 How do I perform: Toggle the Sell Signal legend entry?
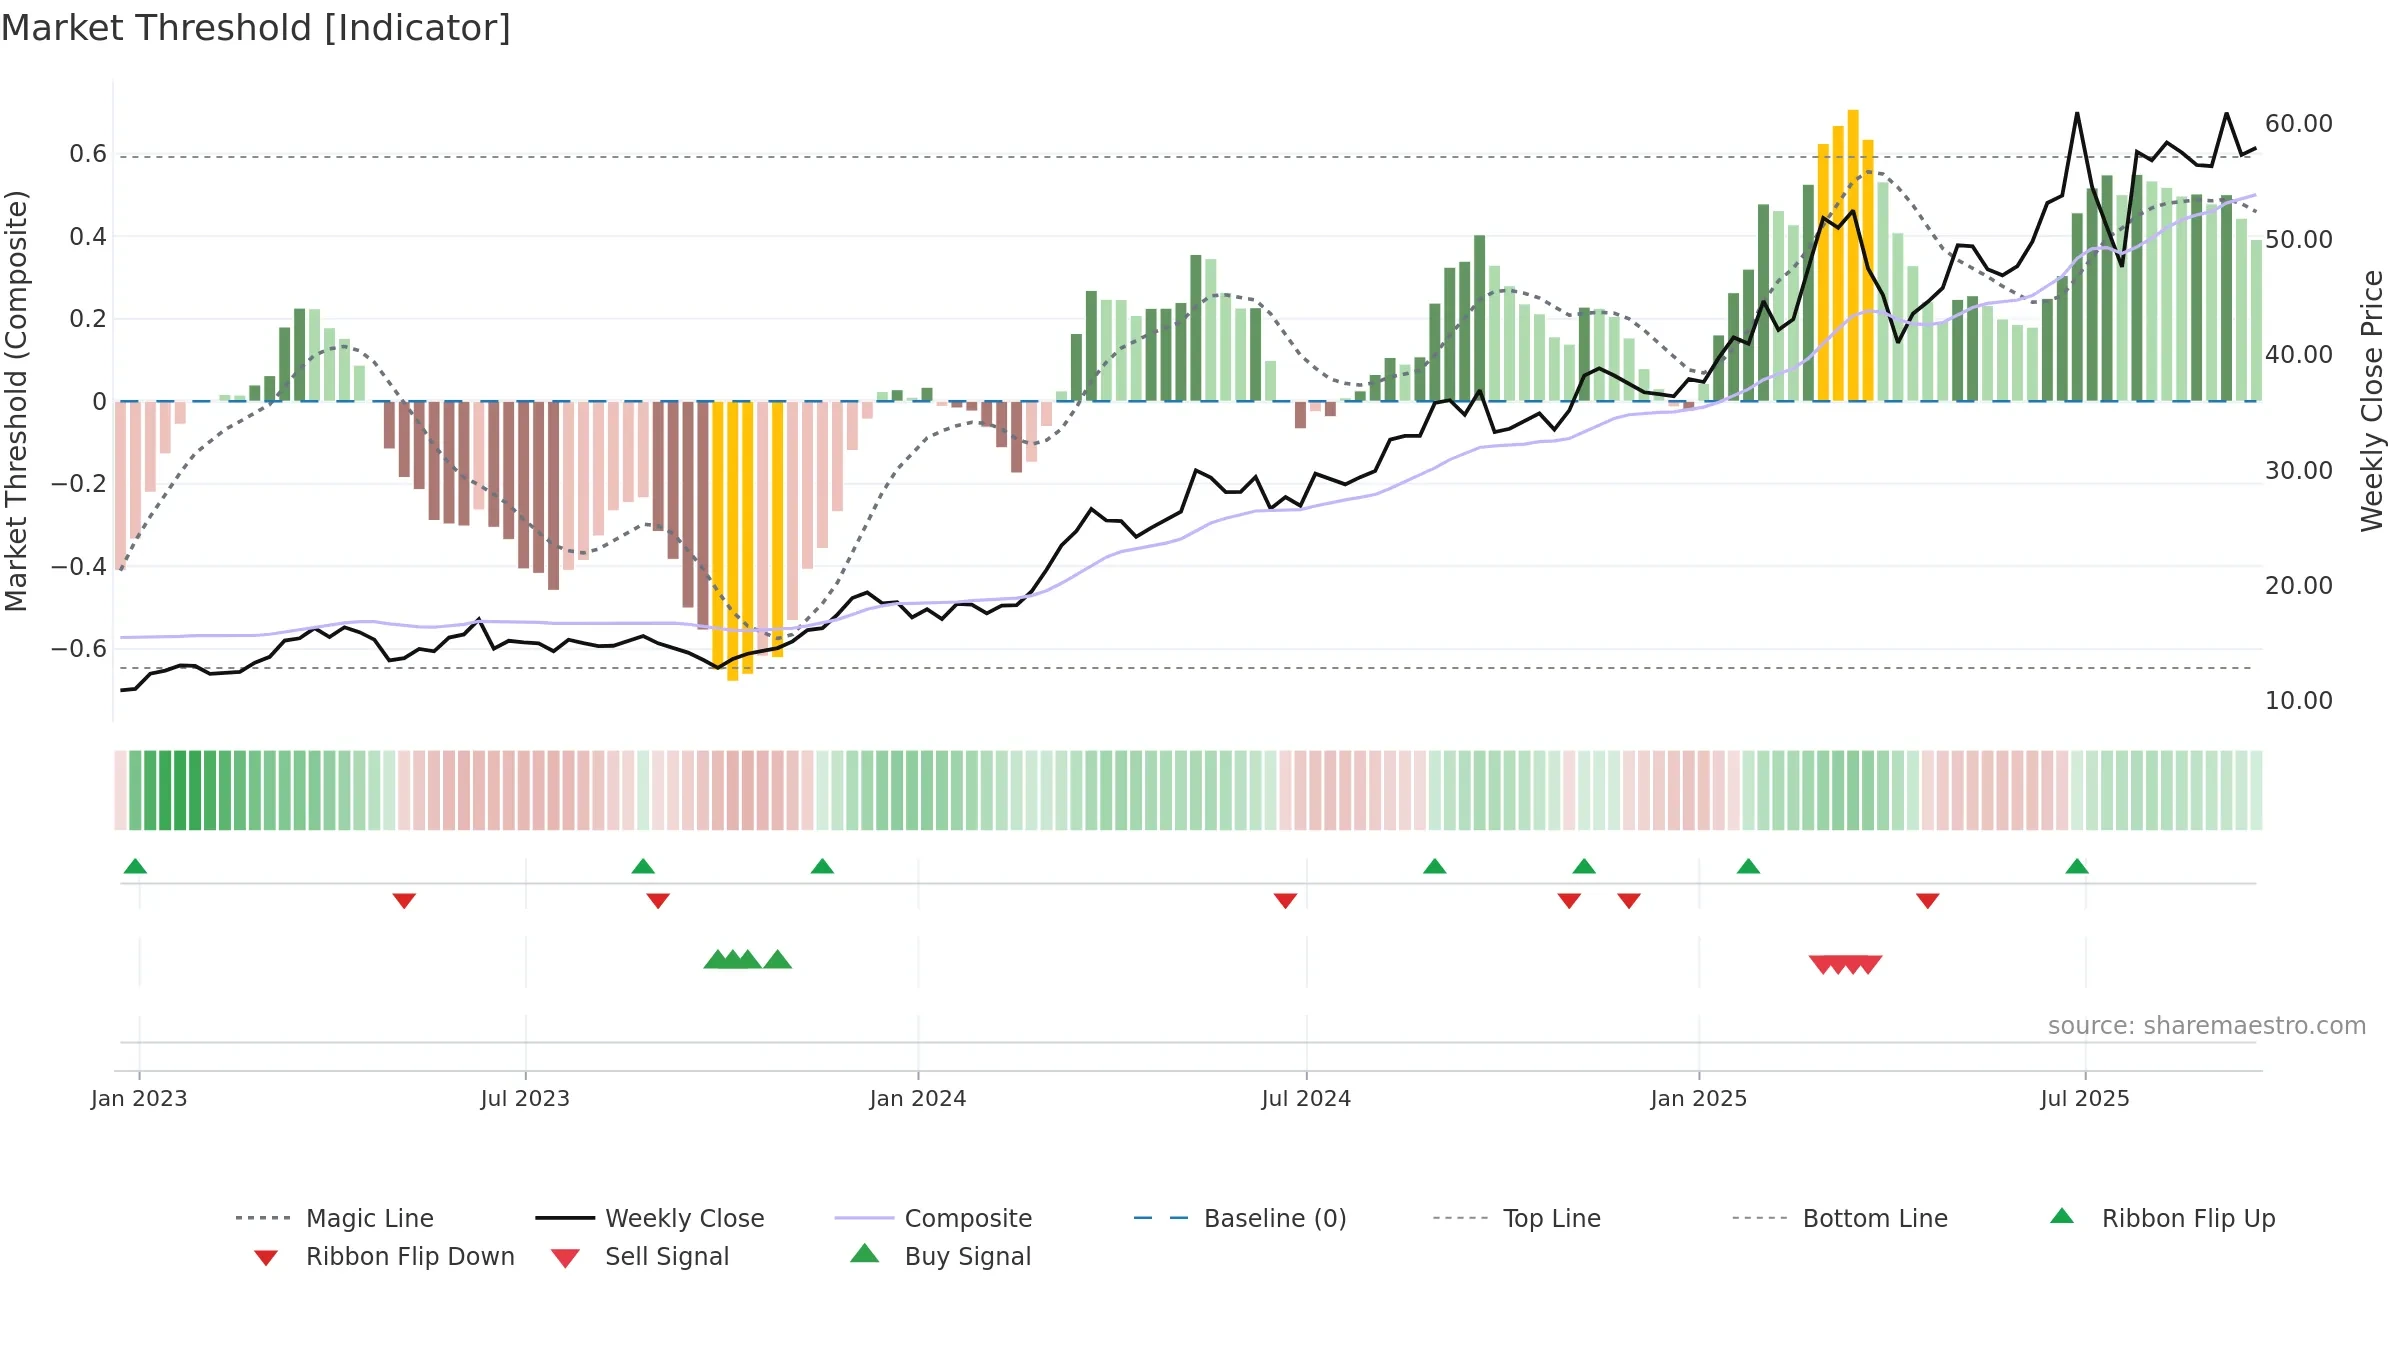click(640, 1256)
